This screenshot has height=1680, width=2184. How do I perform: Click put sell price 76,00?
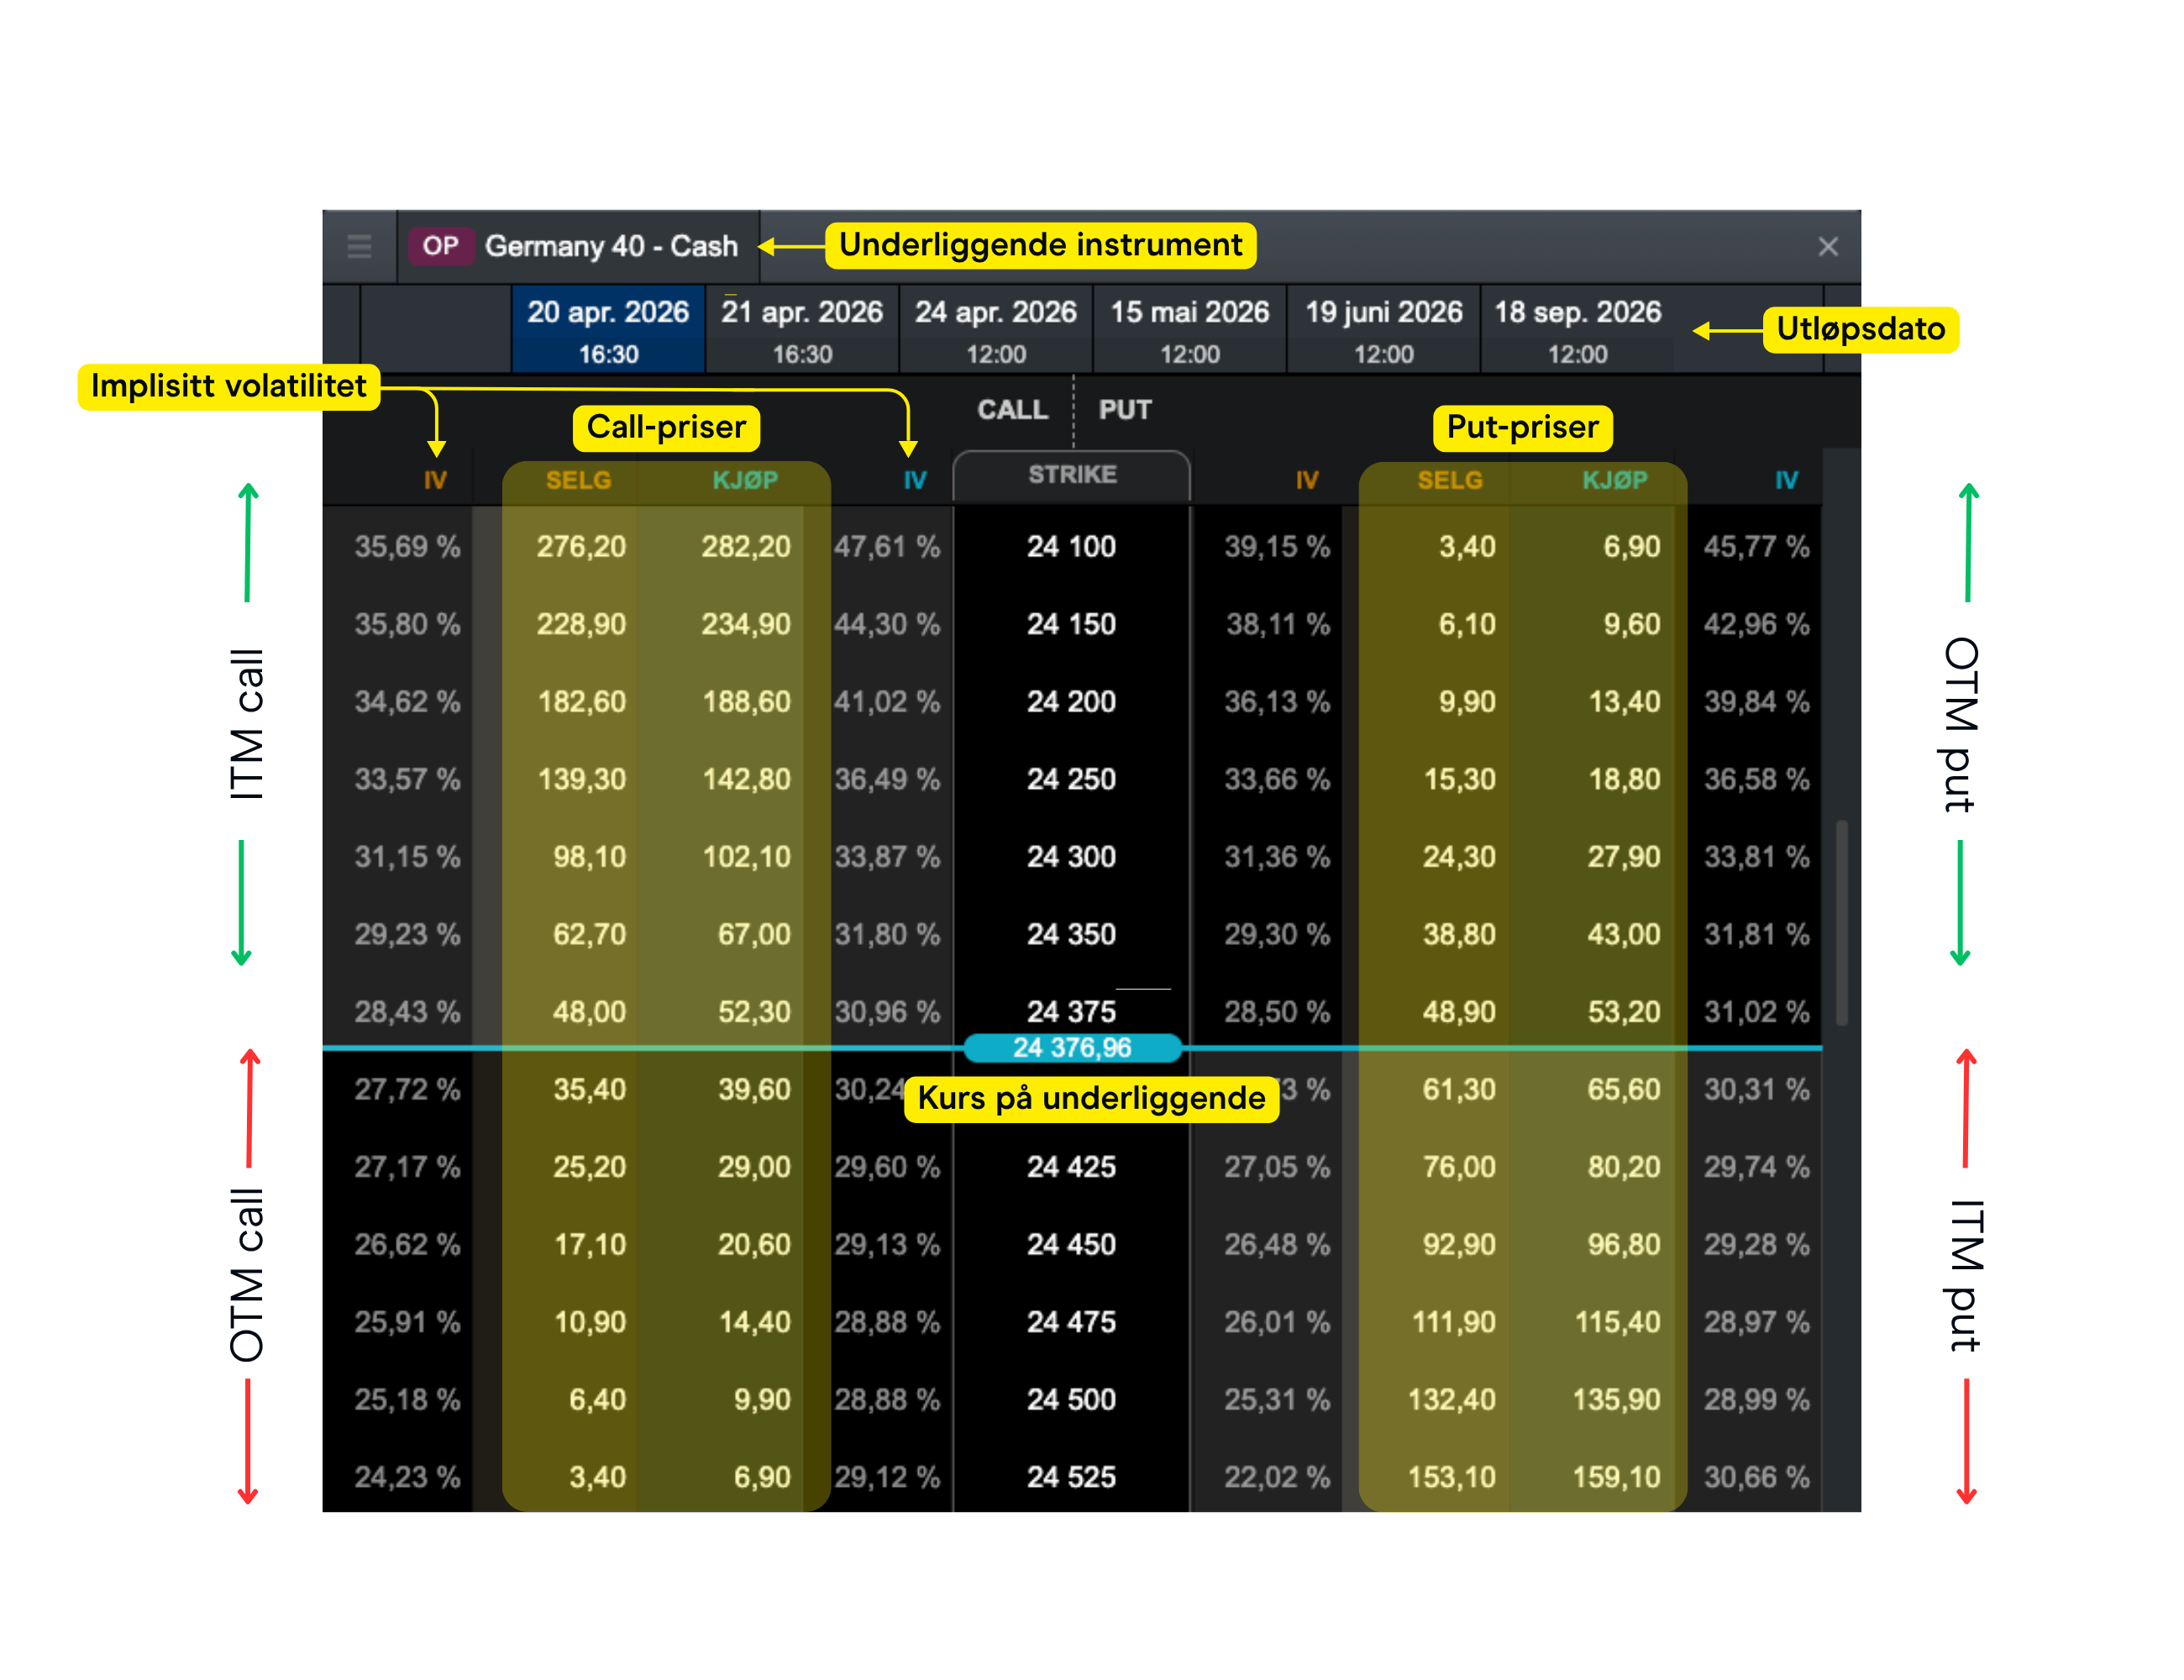tap(1459, 1166)
